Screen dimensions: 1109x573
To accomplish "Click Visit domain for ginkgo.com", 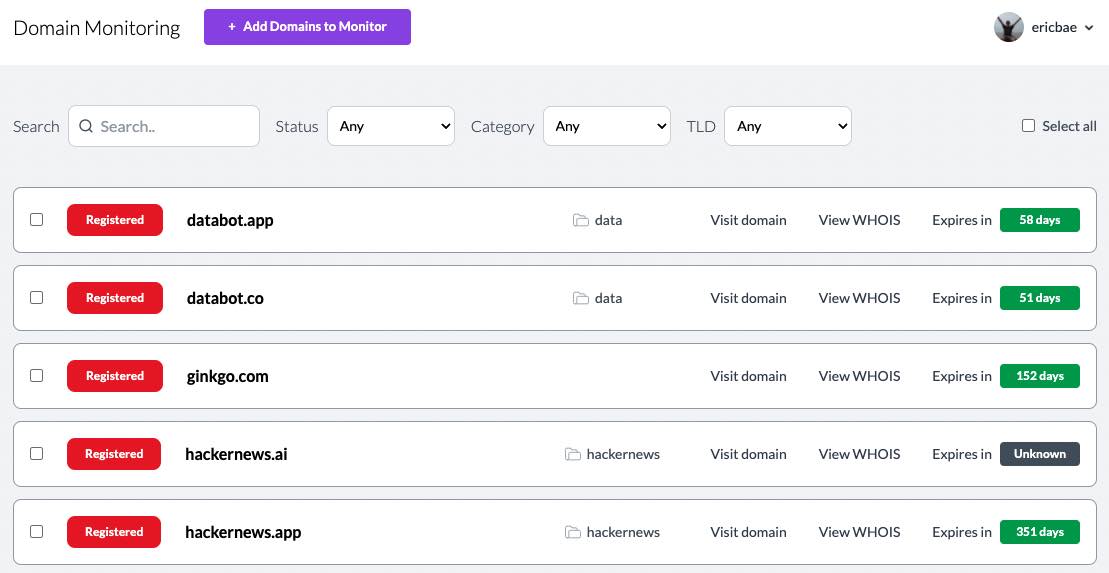I will (748, 376).
